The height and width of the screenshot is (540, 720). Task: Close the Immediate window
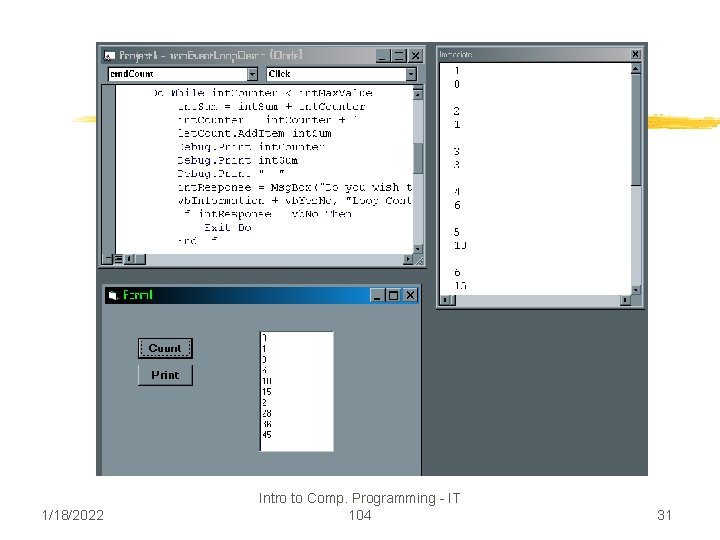(x=636, y=54)
